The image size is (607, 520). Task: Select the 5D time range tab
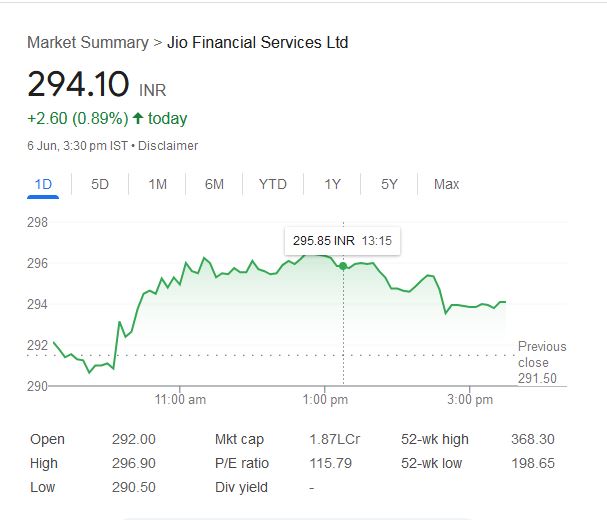(100, 184)
